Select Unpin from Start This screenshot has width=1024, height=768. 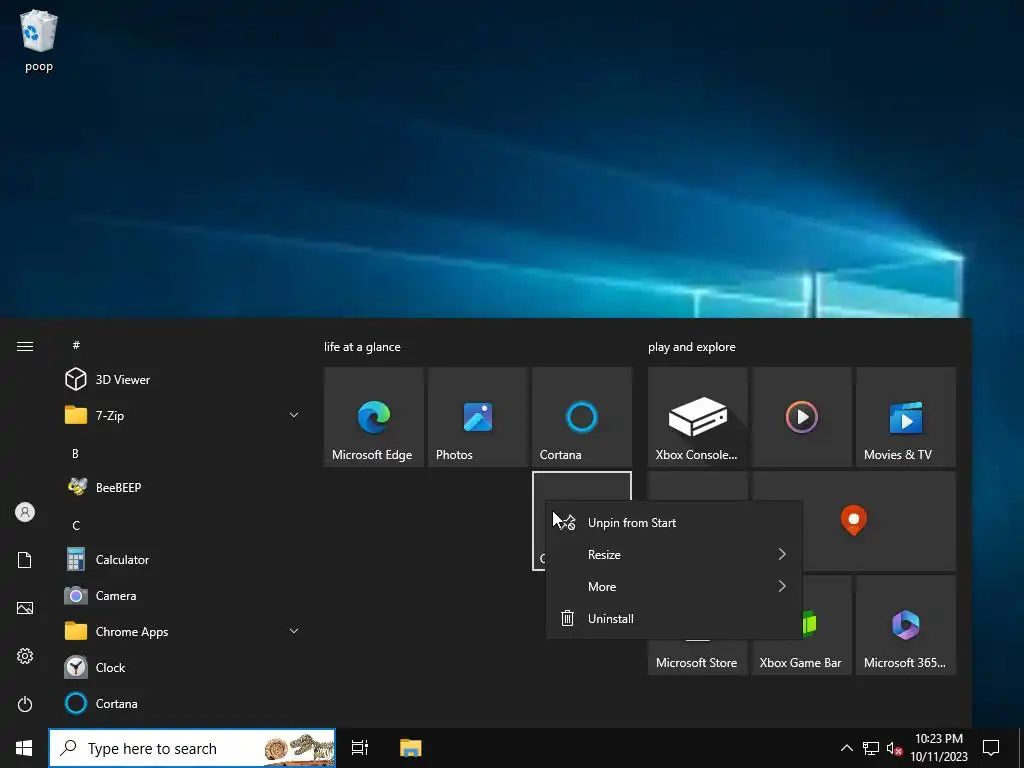pyautogui.click(x=673, y=522)
